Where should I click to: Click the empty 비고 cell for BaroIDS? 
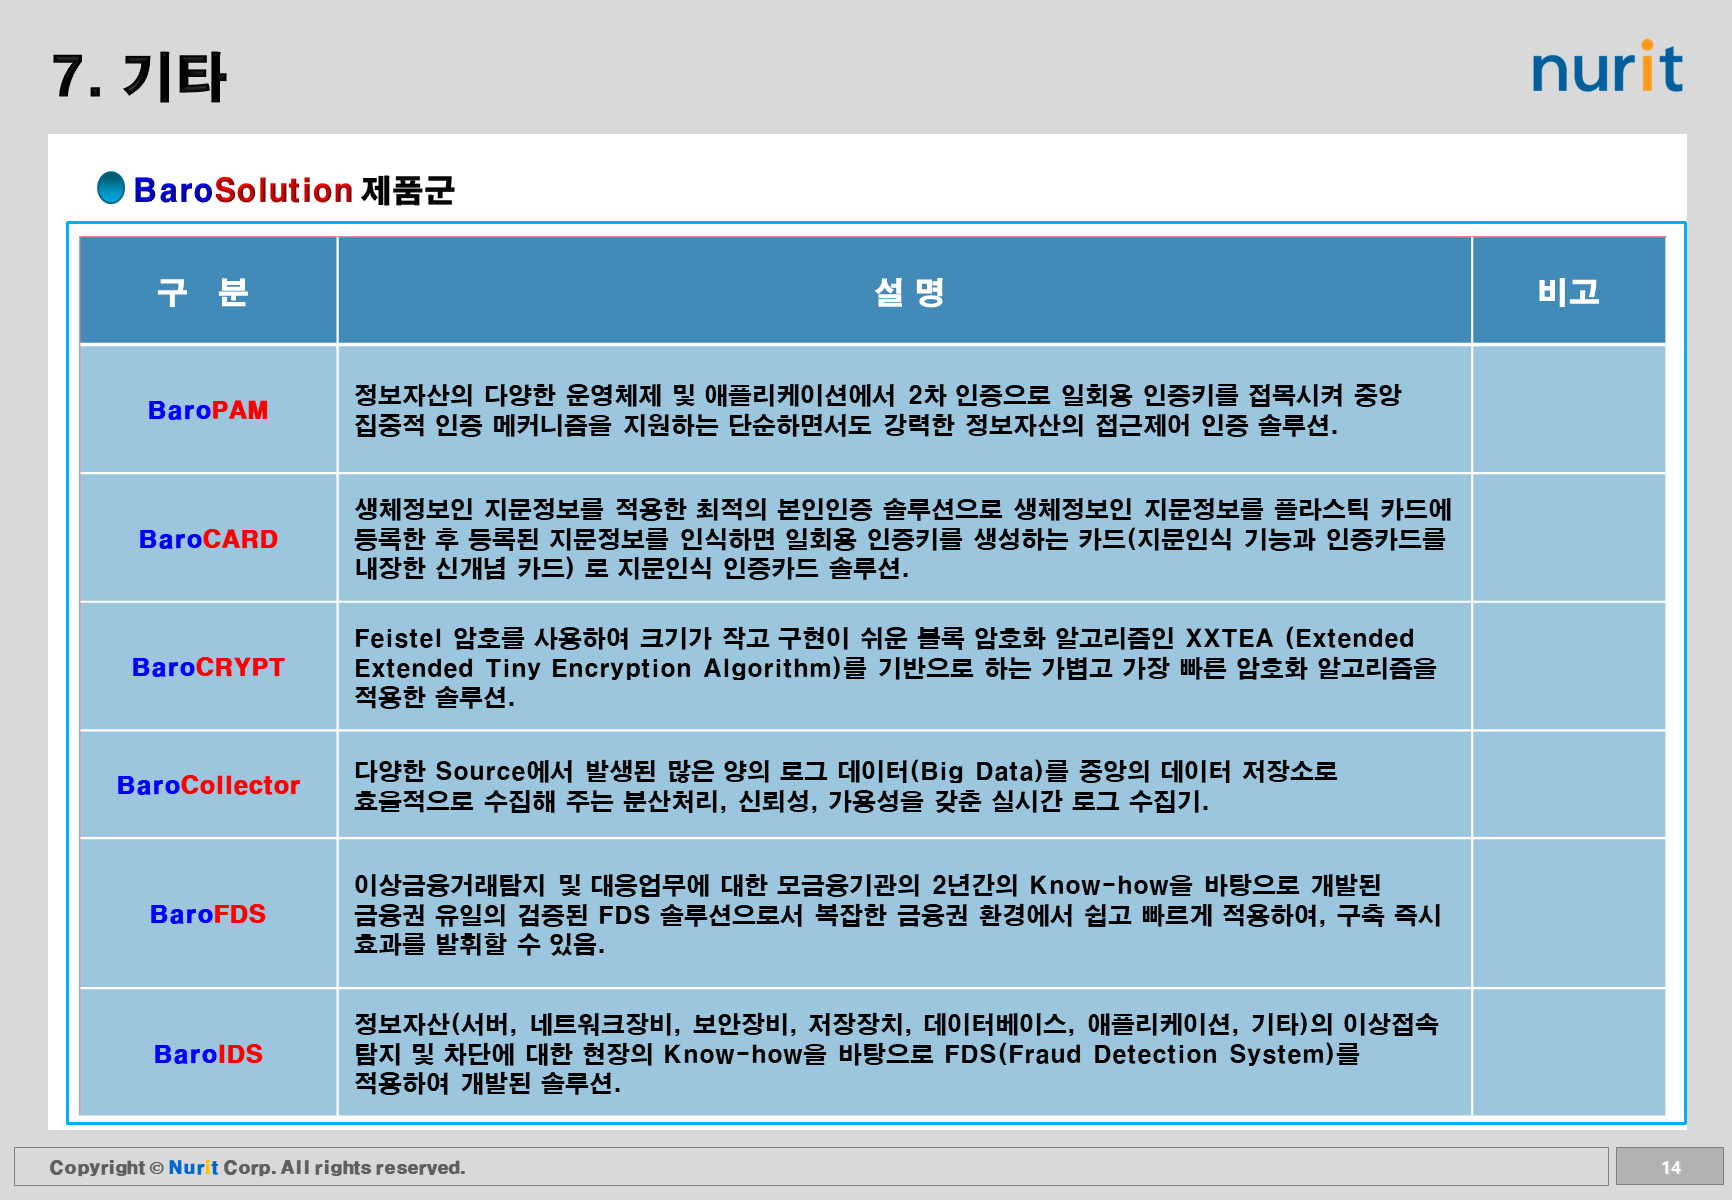coord(1569,1053)
